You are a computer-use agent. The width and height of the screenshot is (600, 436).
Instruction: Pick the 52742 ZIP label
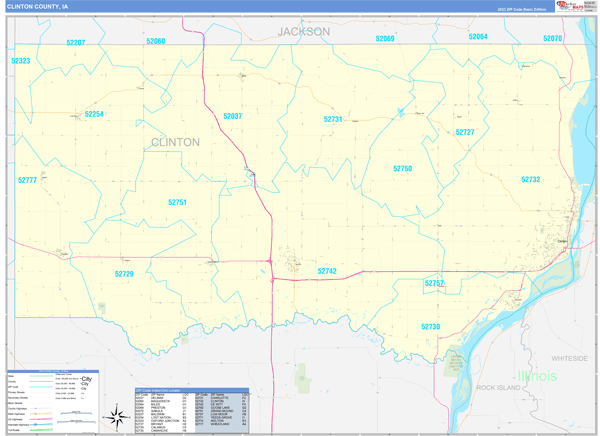tap(327, 271)
